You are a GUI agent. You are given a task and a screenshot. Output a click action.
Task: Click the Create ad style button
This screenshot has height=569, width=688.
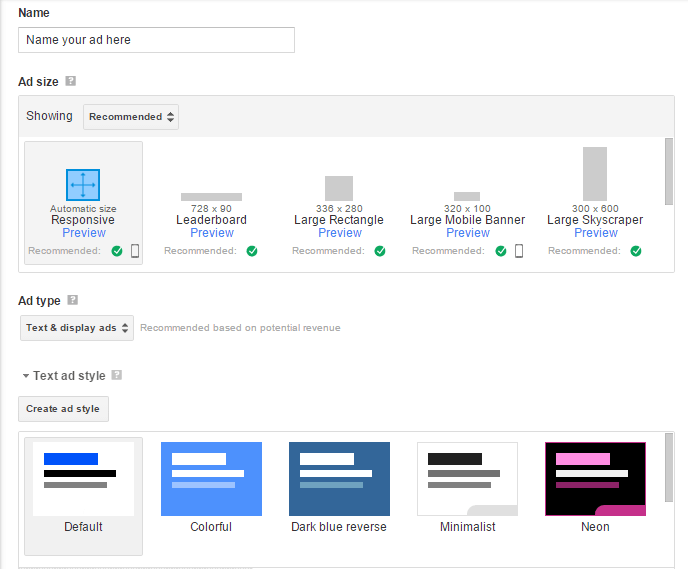(x=63, y=409)
